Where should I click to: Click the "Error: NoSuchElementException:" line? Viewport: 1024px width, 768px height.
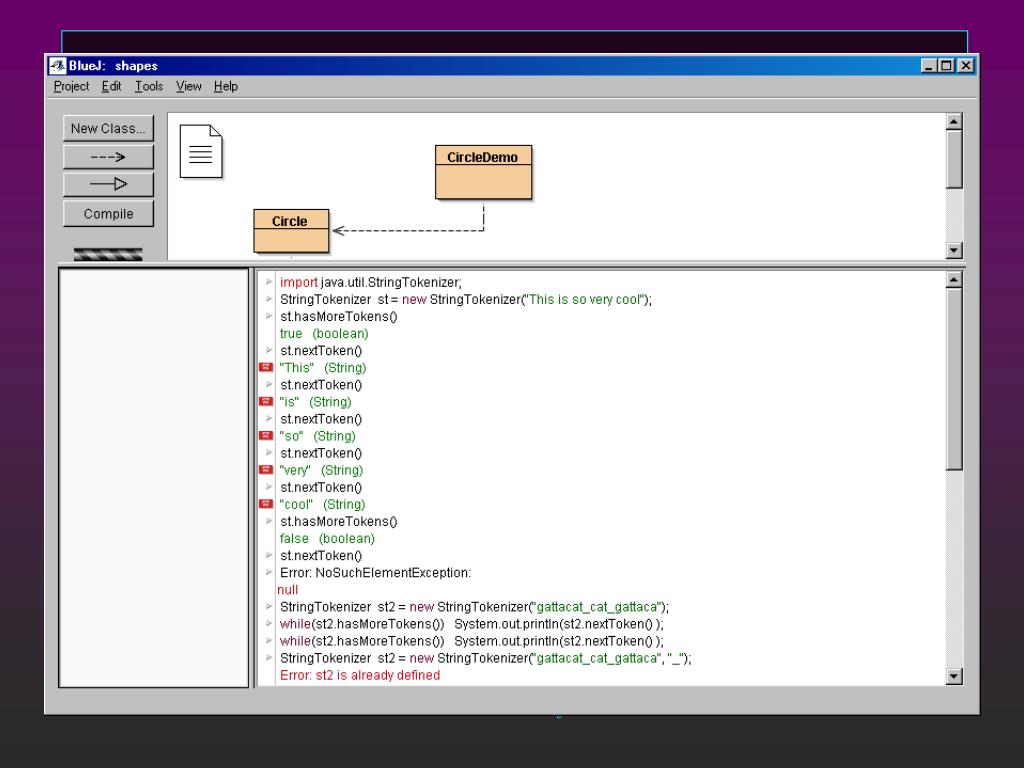tap(376, 573)
